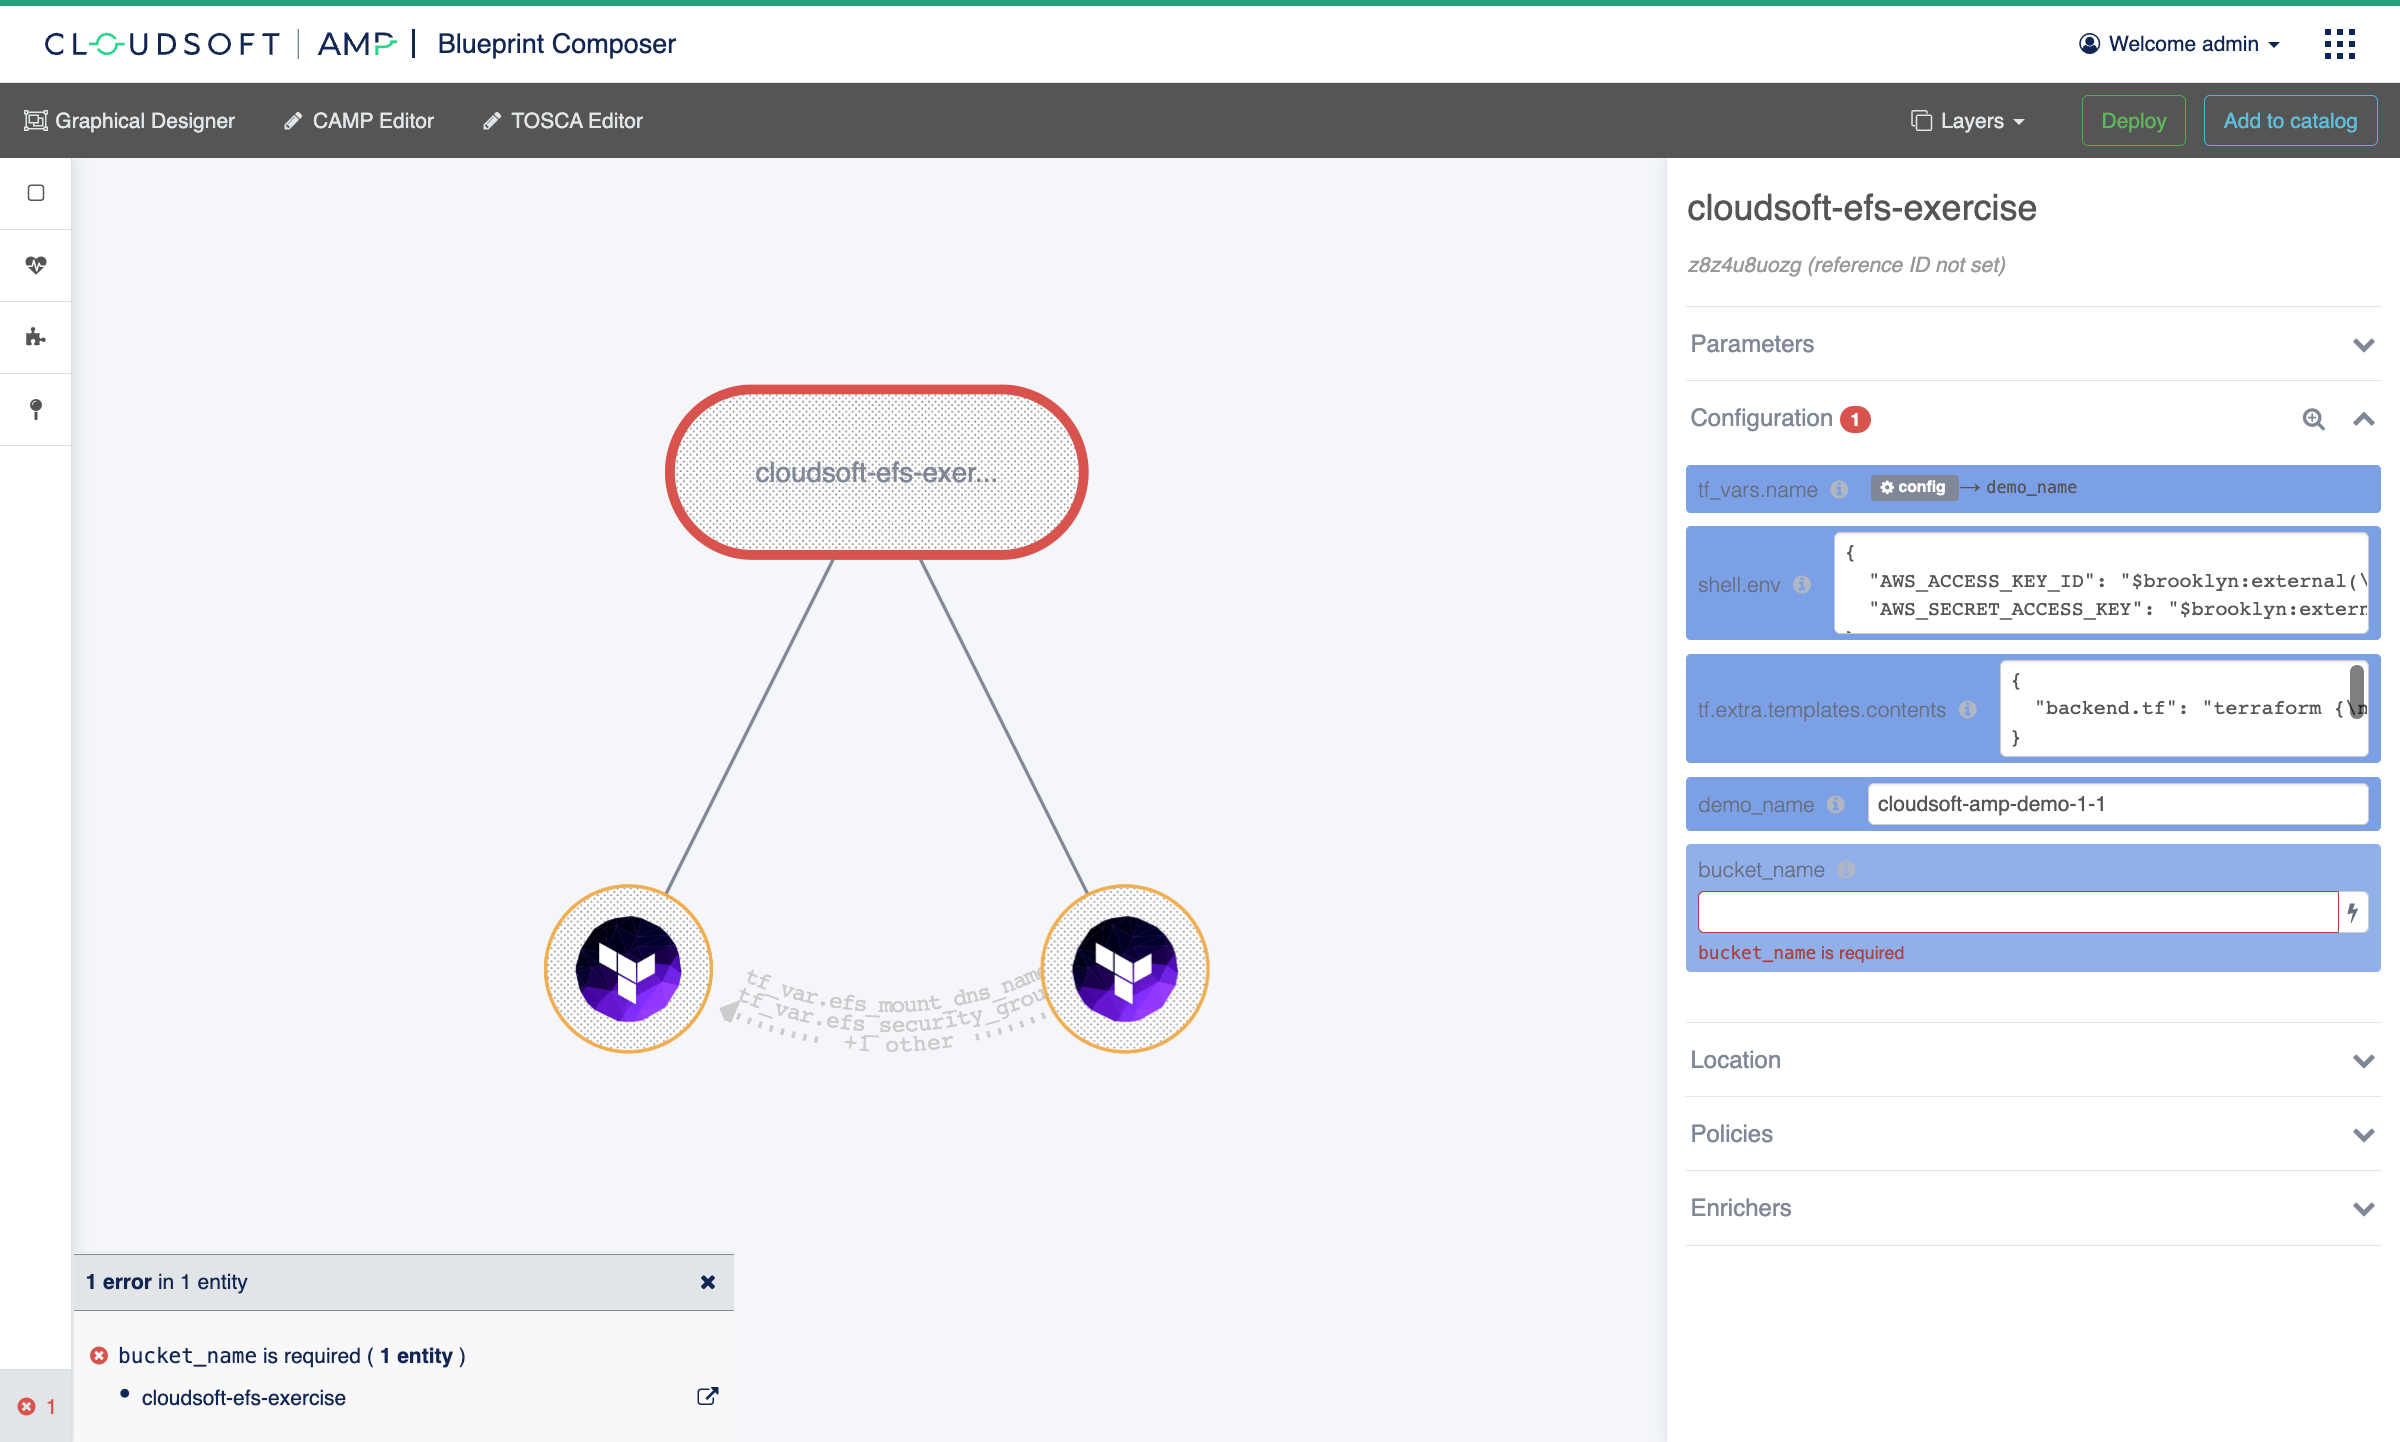The height and width of the screenshot is (1442, 2400).
Task: Click the error count indicator at bottom left
Action: (36, 1406)
